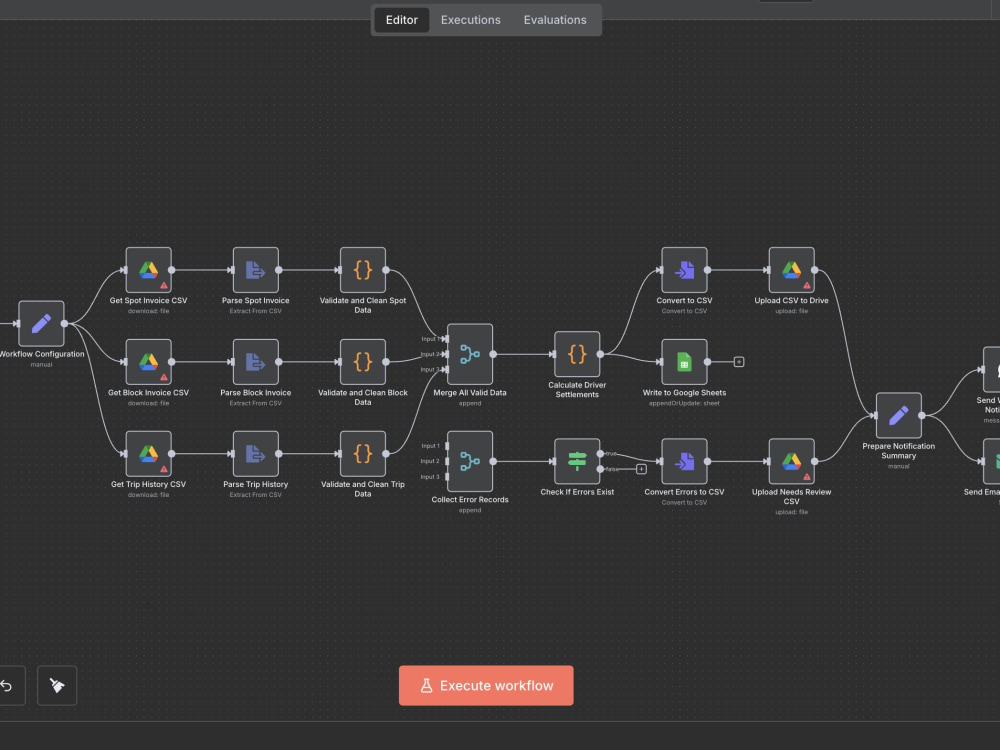Select the Convert to CSV node

(x=684, y=270)
